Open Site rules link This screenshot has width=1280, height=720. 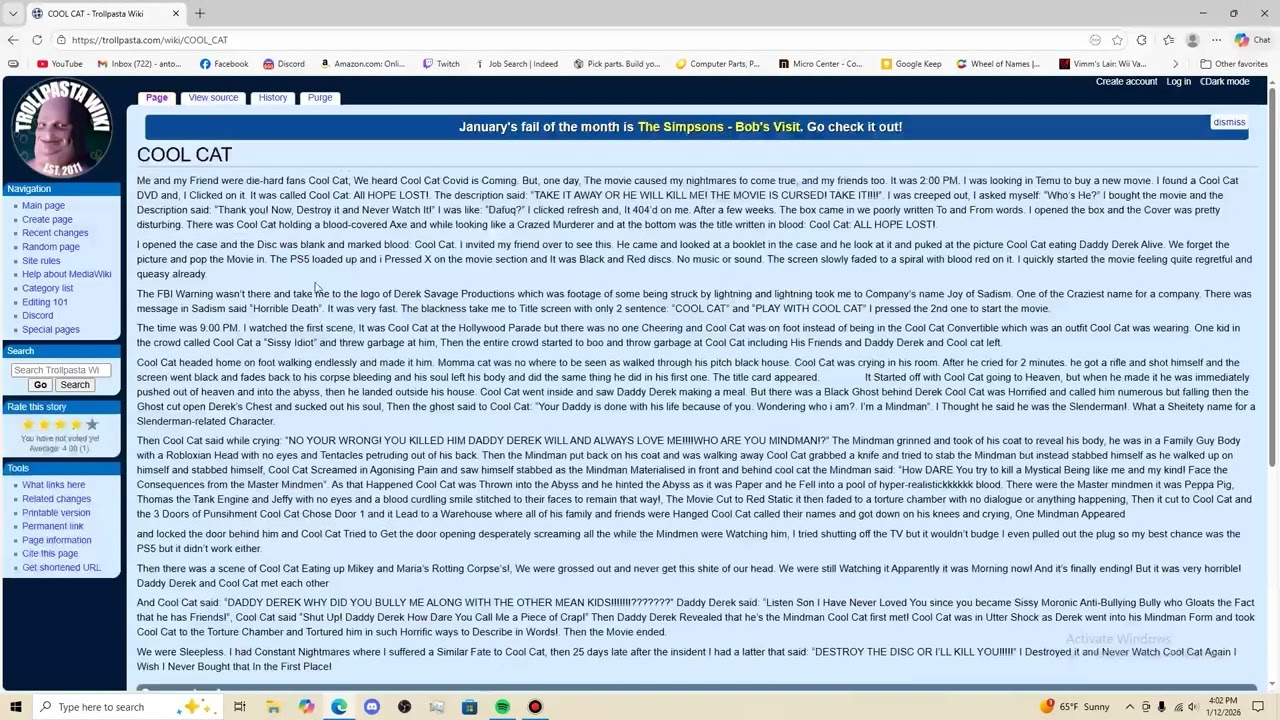pos(41,261)
